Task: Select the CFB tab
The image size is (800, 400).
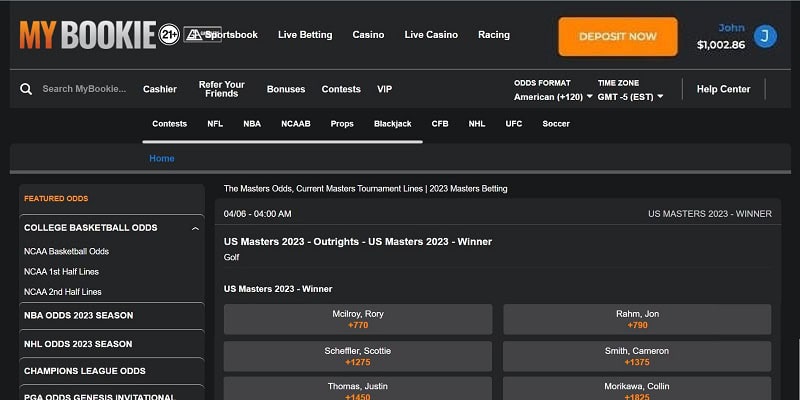Action: 440,124
